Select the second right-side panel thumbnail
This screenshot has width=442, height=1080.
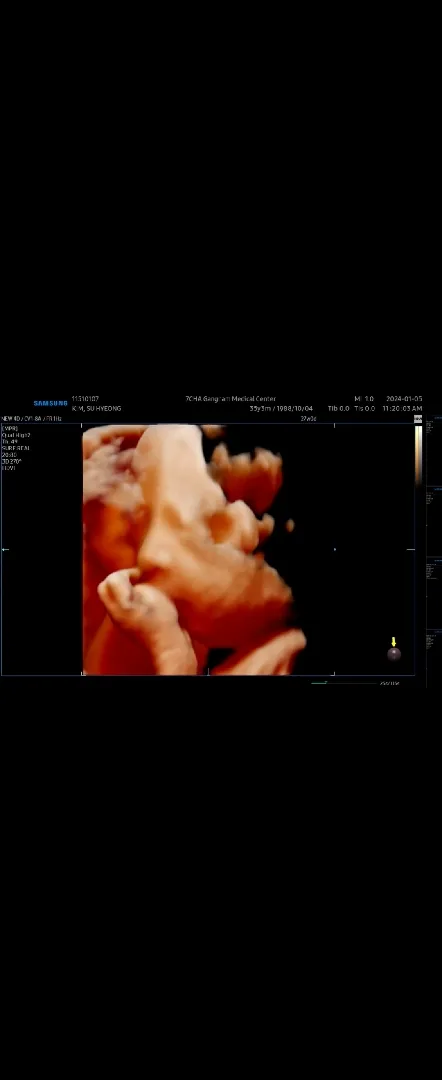[x=434, y=521]
